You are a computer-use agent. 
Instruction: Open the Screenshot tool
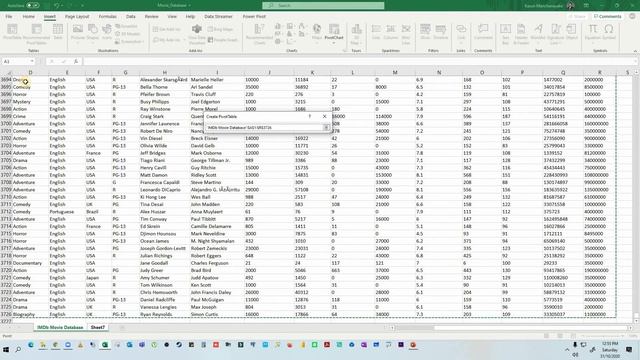point(129,42)
